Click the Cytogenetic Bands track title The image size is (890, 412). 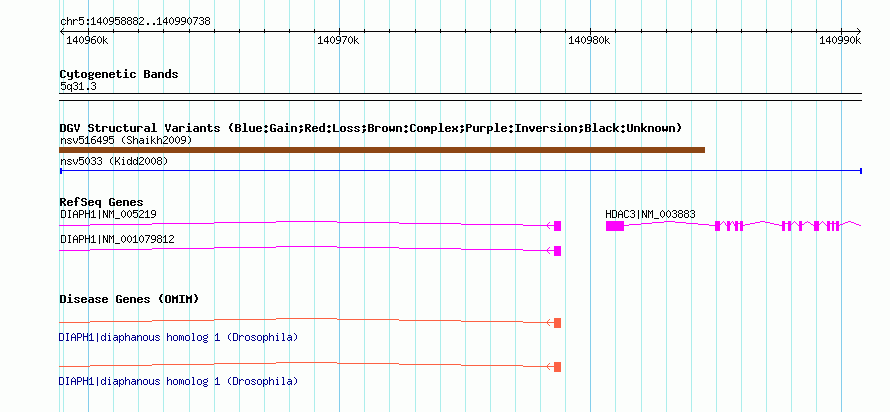pos(119,74)
